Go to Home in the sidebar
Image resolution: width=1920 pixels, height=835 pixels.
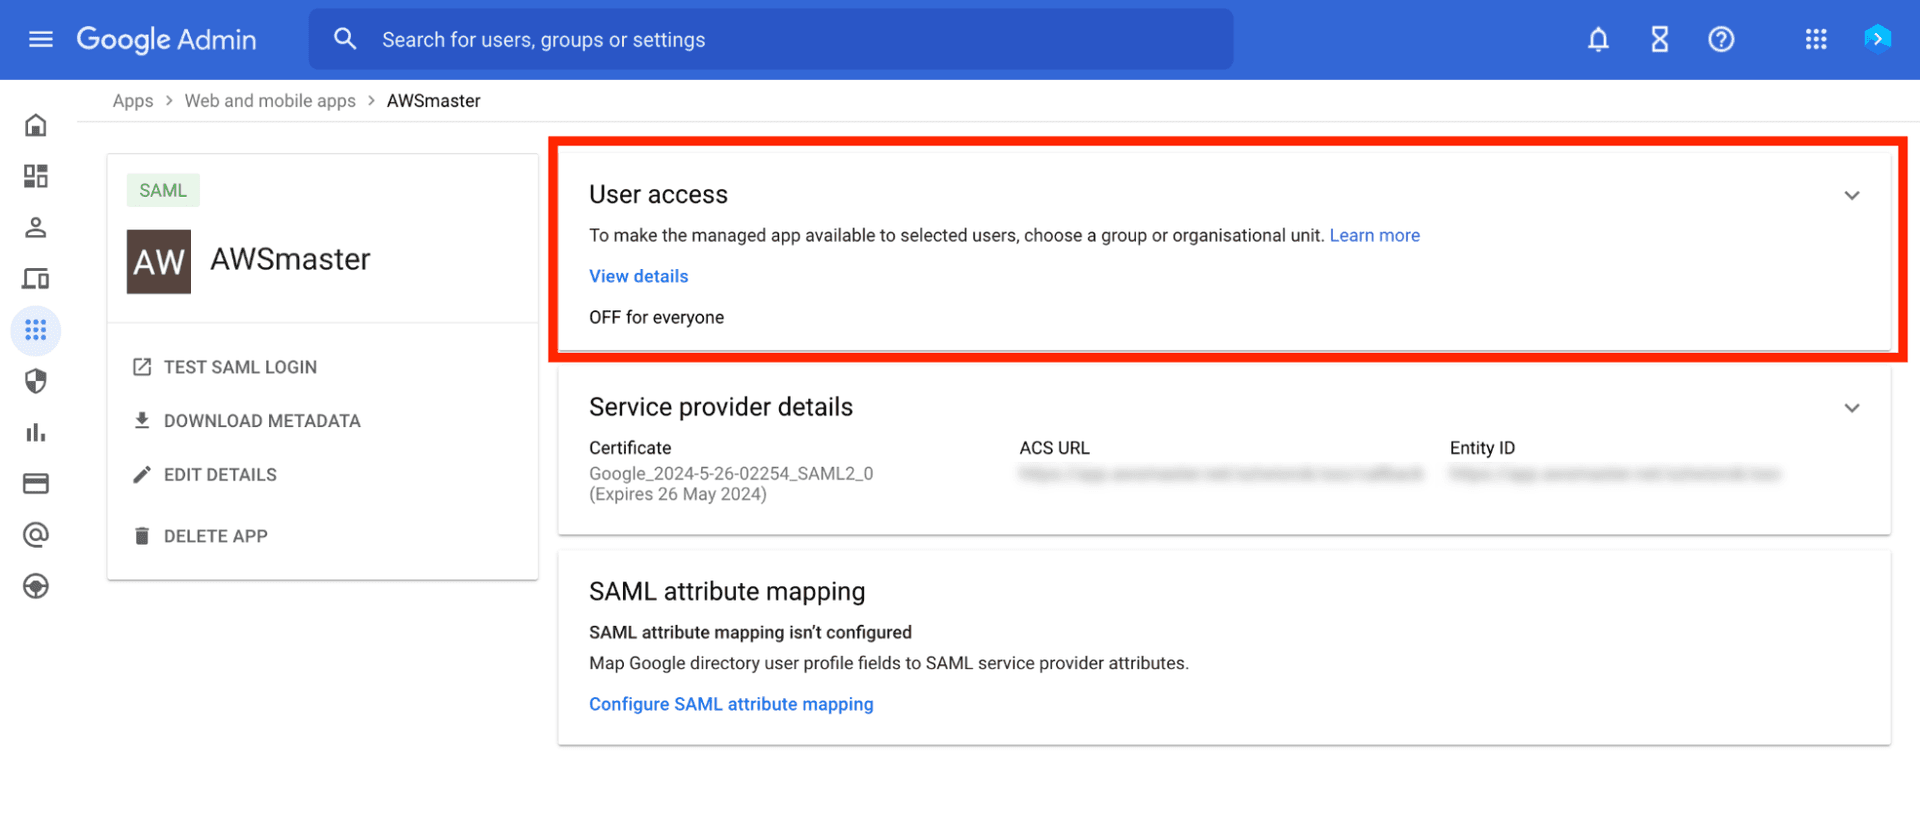[x=36, y=125]
